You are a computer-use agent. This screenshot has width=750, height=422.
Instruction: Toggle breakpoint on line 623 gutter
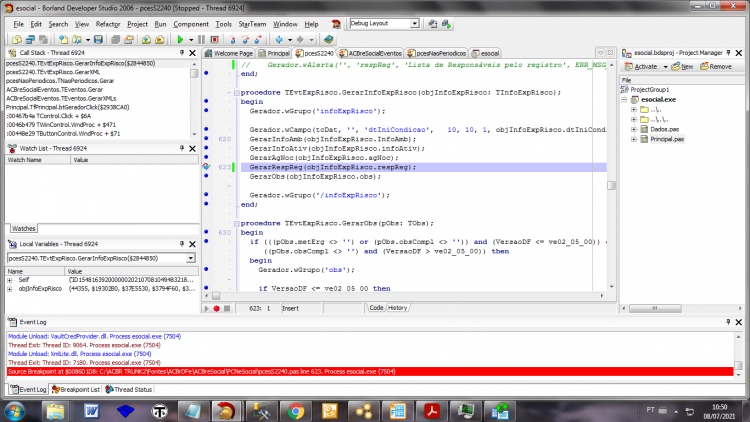click(206, 167)
